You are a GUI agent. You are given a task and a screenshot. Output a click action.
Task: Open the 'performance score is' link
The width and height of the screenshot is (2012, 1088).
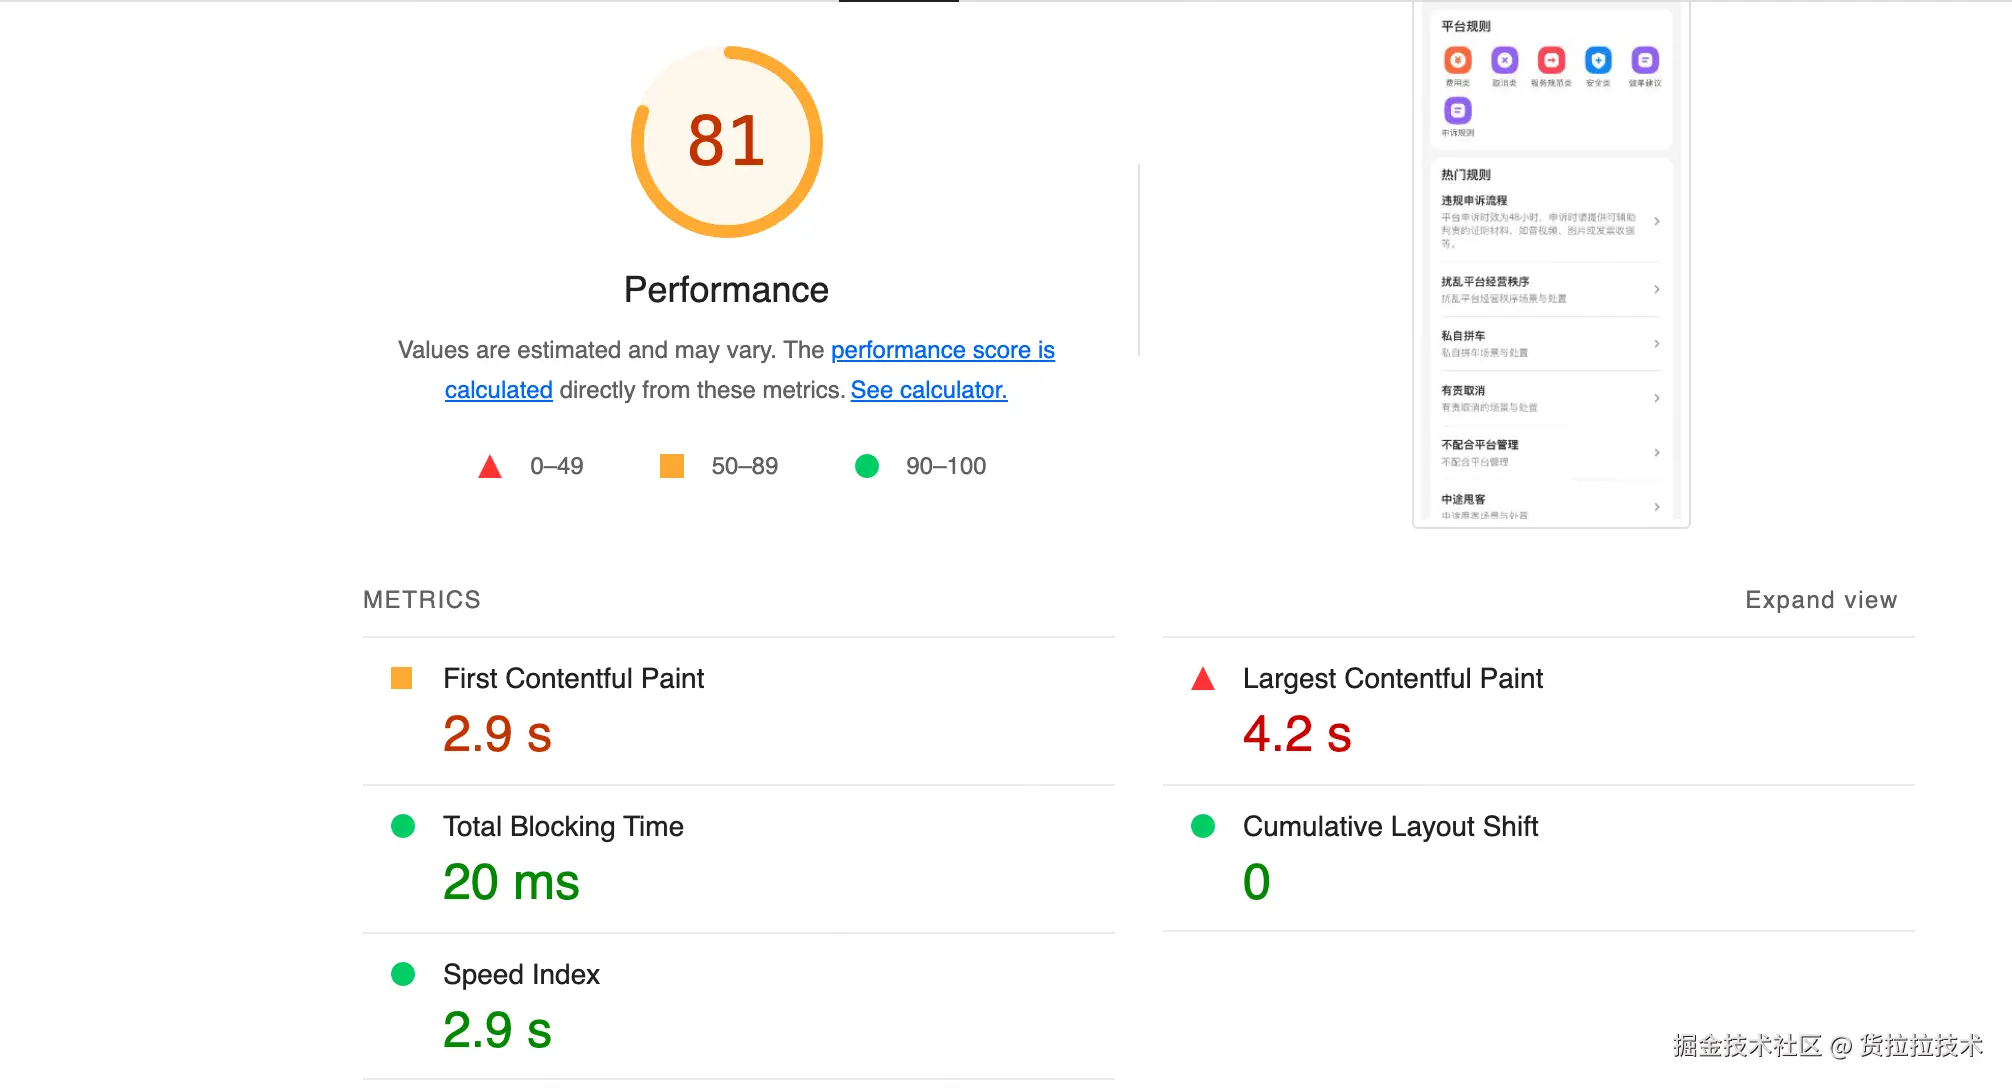942,350
